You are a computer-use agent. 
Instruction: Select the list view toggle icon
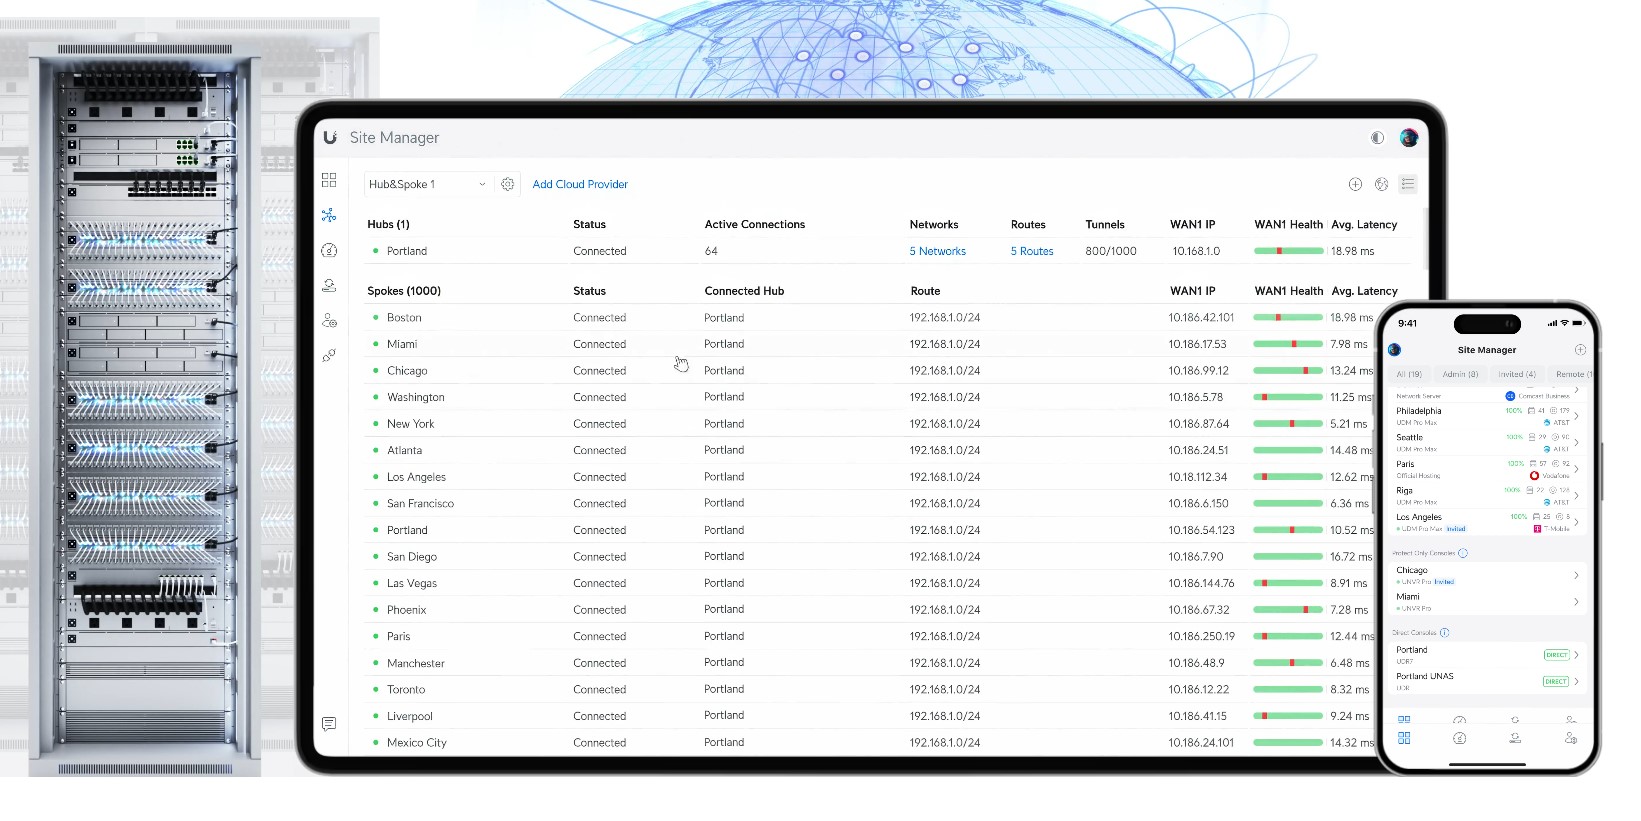click(1408, 184)
